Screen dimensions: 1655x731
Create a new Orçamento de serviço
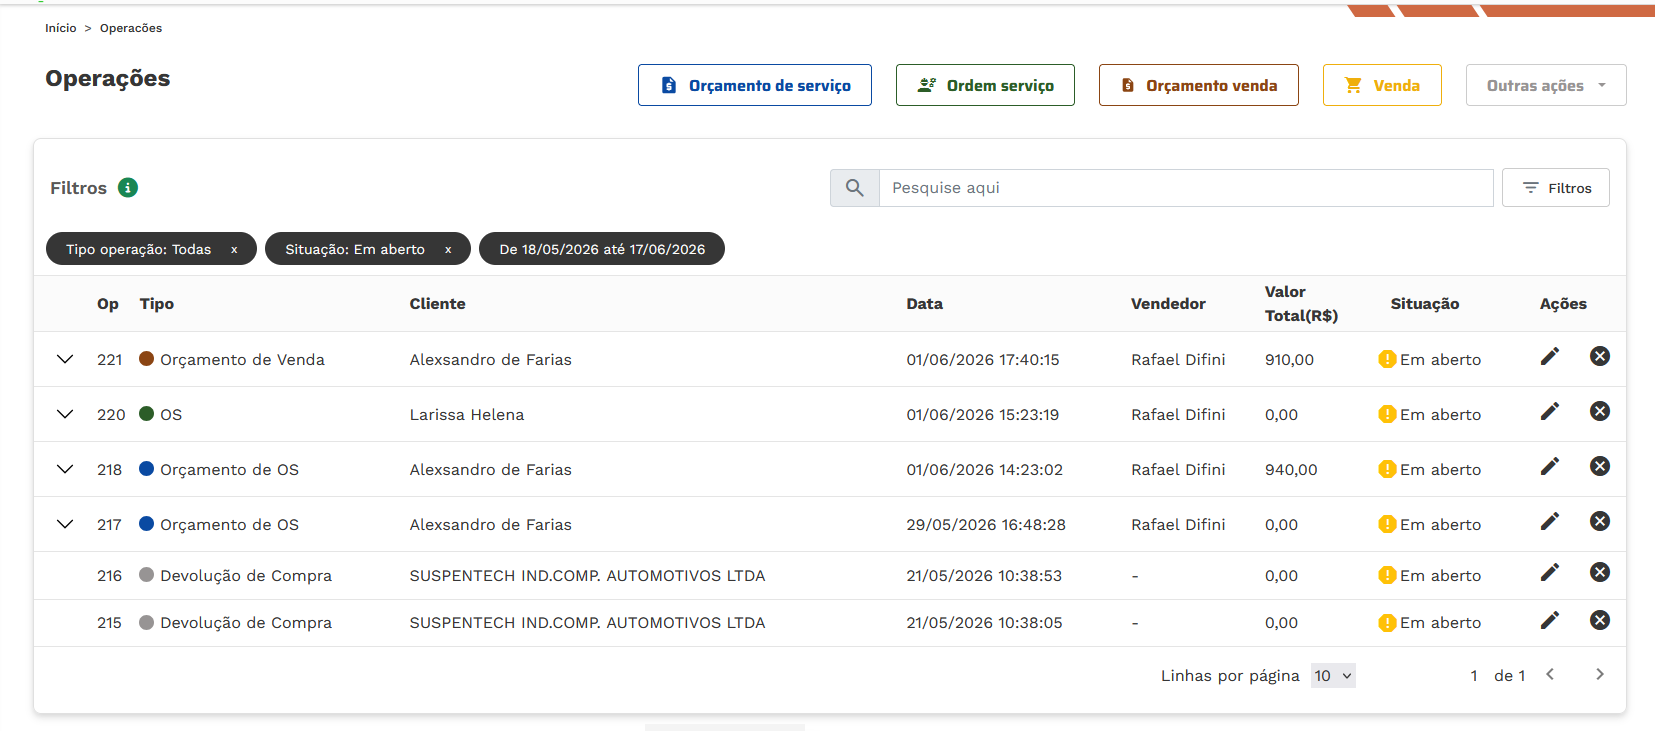click(755, 85)
